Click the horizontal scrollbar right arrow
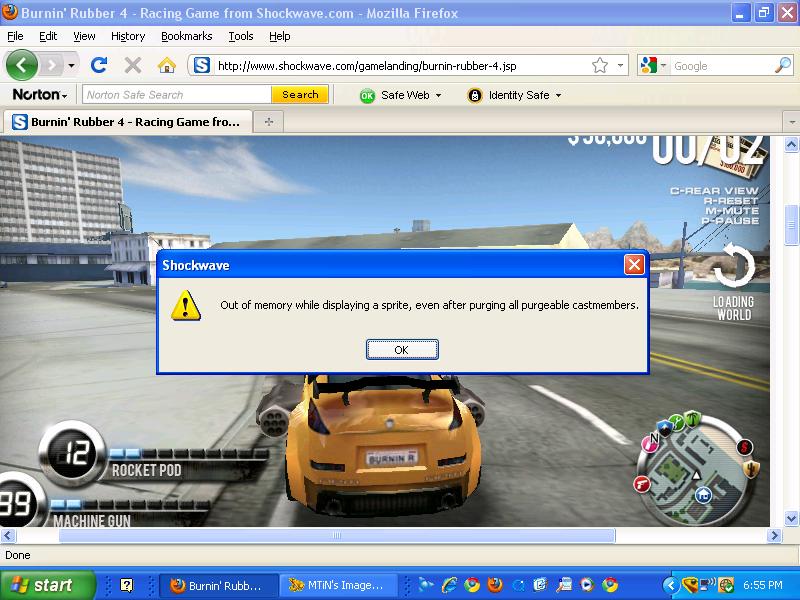The width and height of the screenshot is (800, 600). click(774, 535)
